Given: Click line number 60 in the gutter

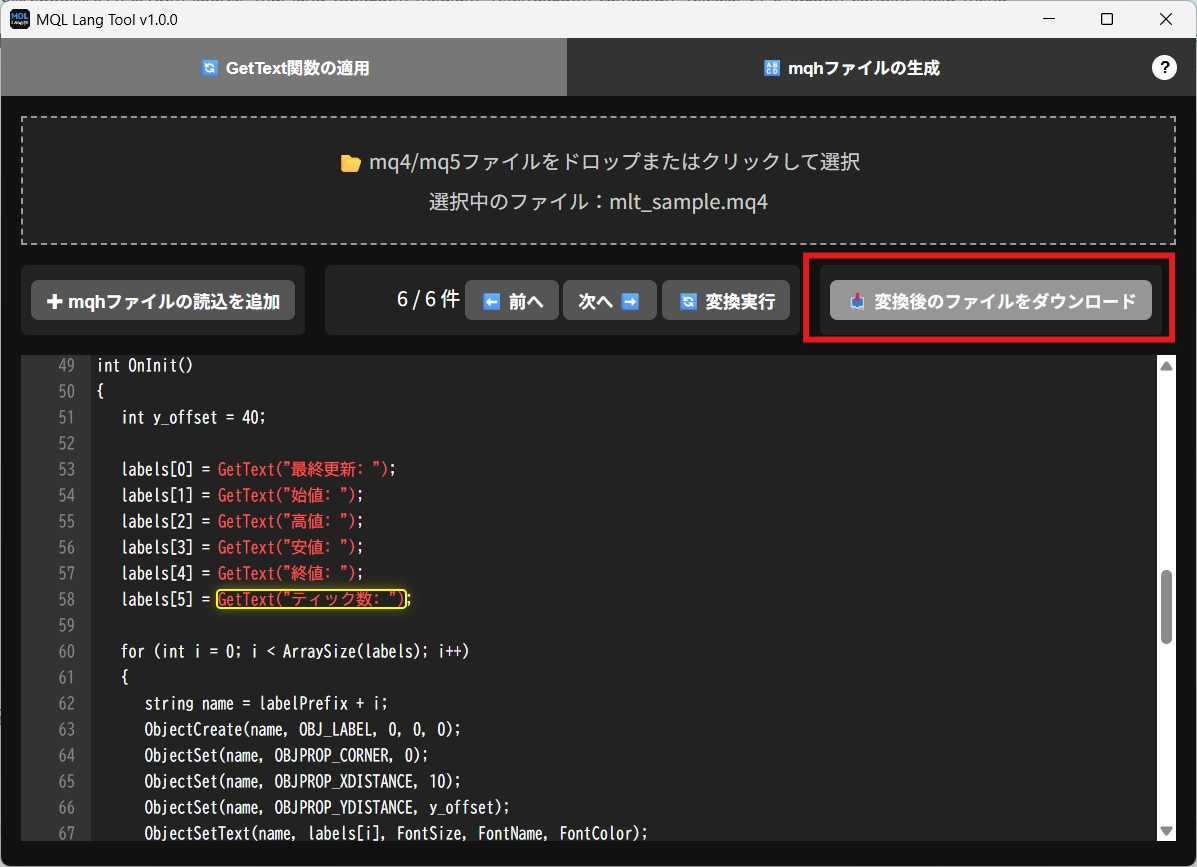Looking at the screenshot, I should [x=66, y=651].
